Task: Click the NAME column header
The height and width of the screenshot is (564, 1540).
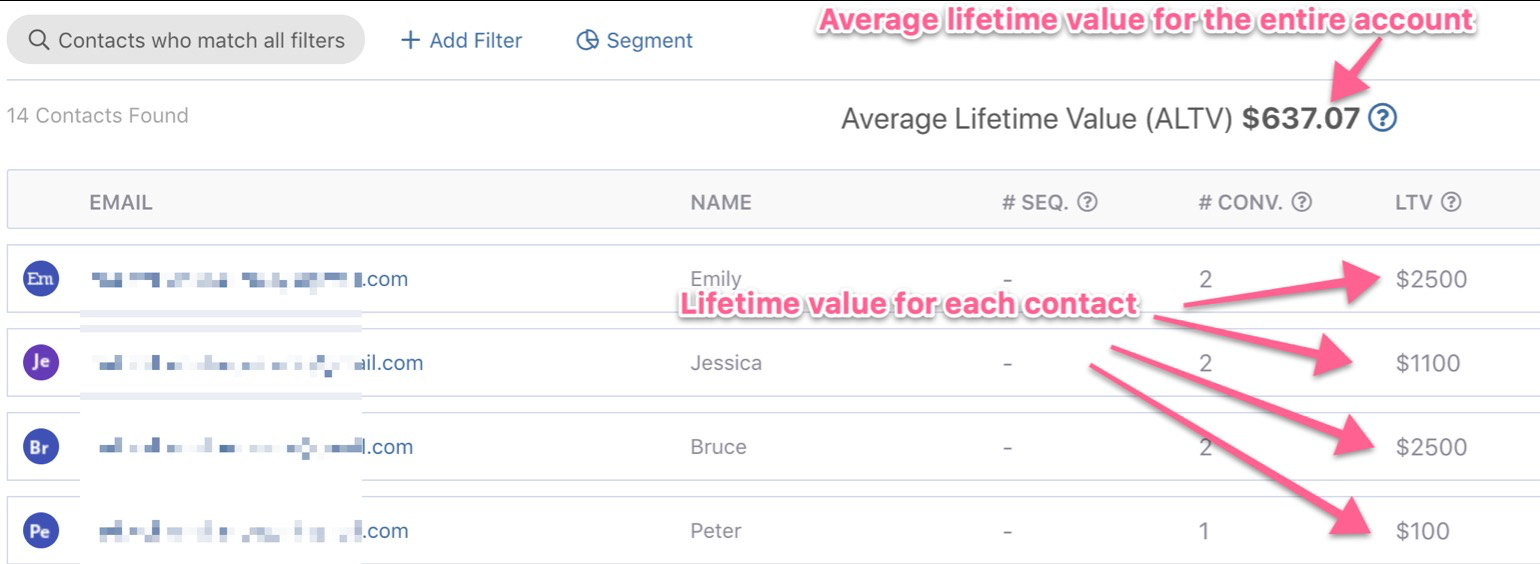Action: (x=720, y=202)
